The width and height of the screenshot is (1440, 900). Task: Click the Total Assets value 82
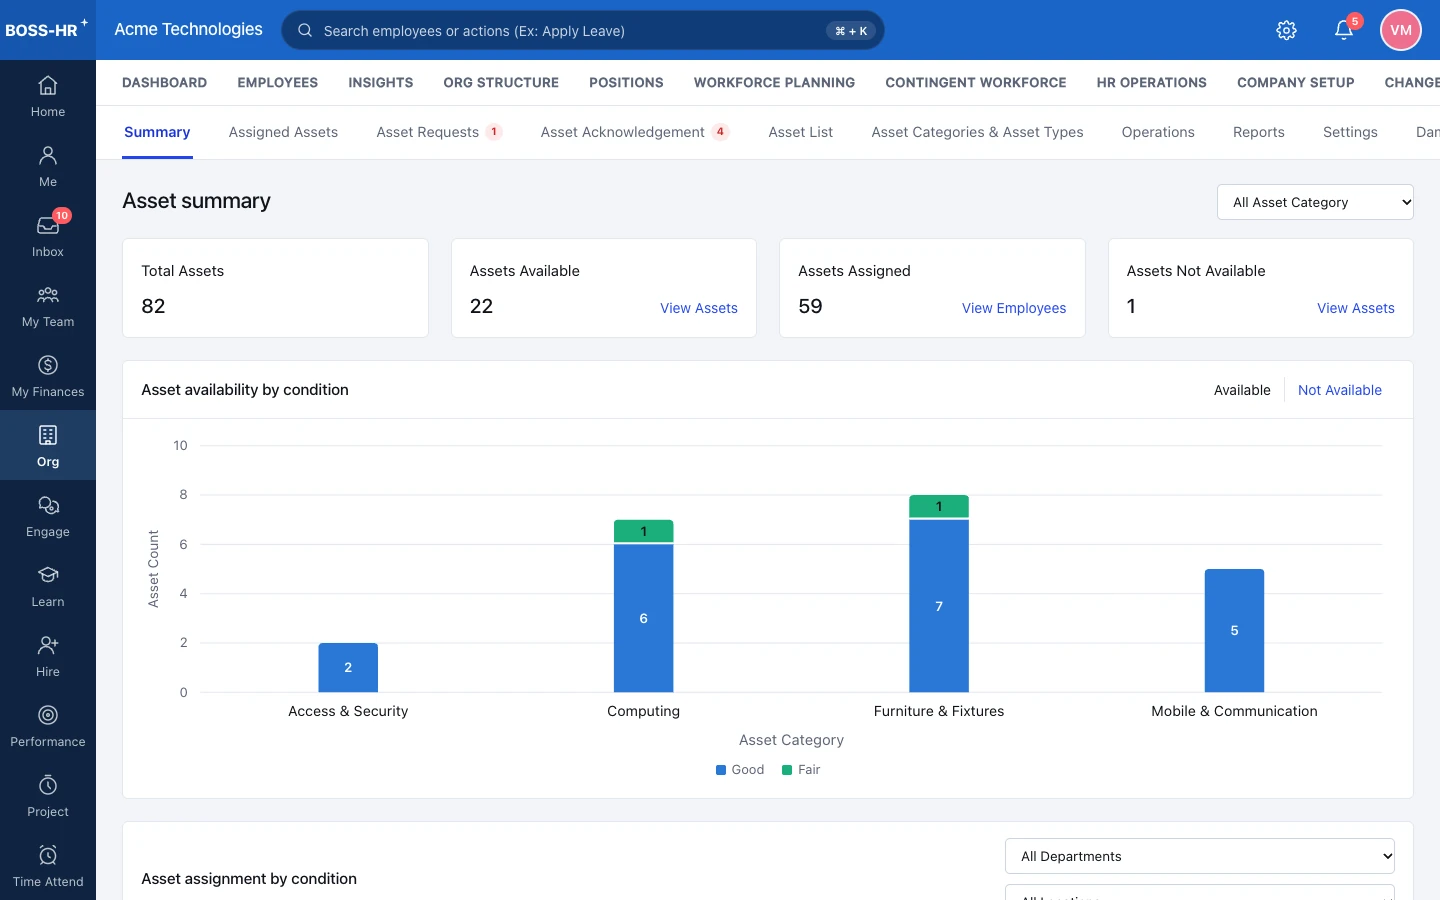click(153, 306)
